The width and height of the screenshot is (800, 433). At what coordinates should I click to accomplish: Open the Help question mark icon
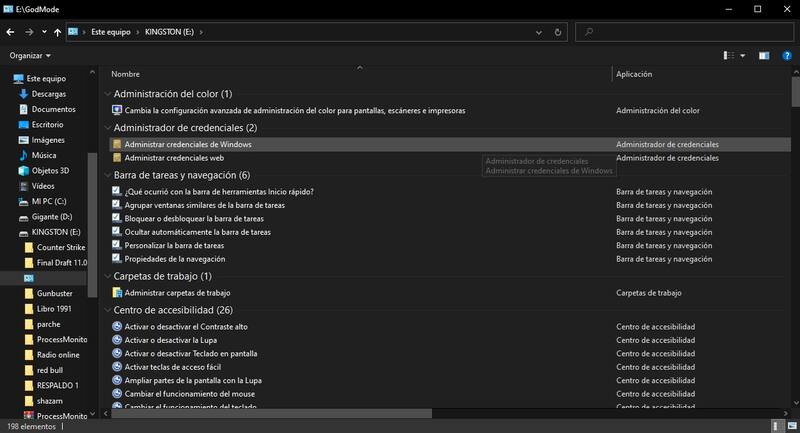click(787, 56)
